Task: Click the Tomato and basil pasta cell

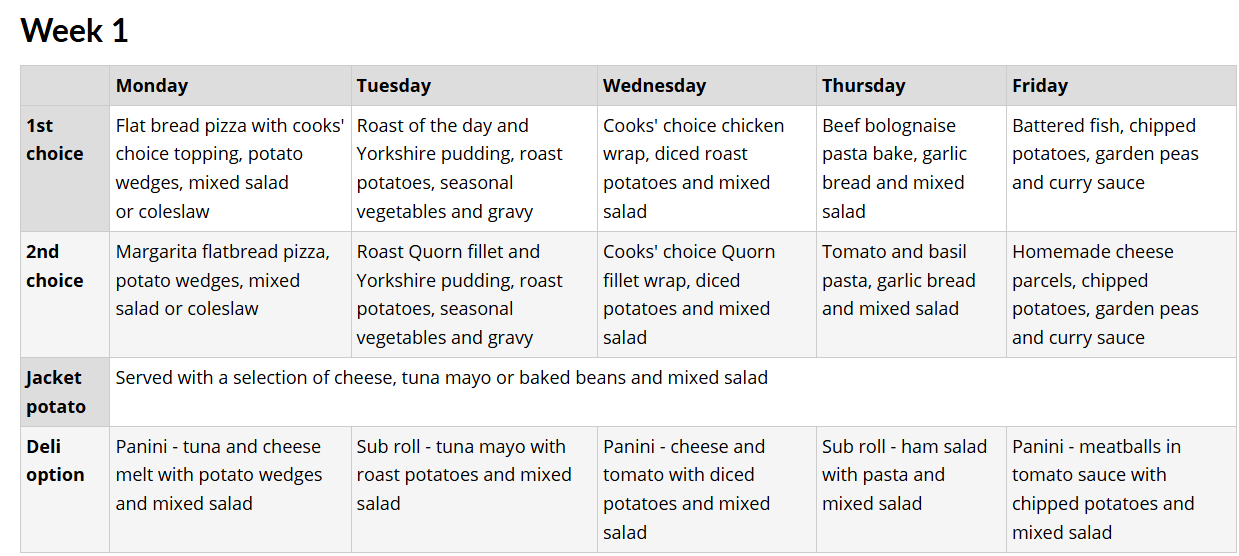Action: coord(911,295)
